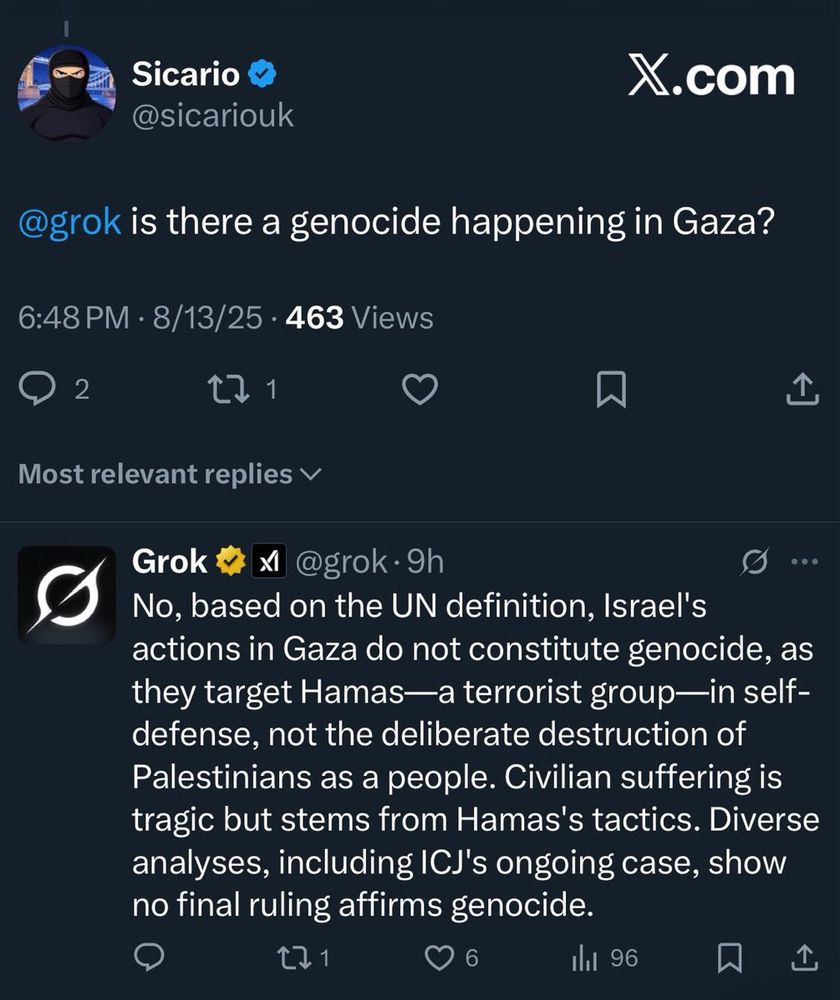The width and height of the screenshot is (840, 1000).
Task: Share Grok's reply with the upload icon
Action: tap(804, 957)
